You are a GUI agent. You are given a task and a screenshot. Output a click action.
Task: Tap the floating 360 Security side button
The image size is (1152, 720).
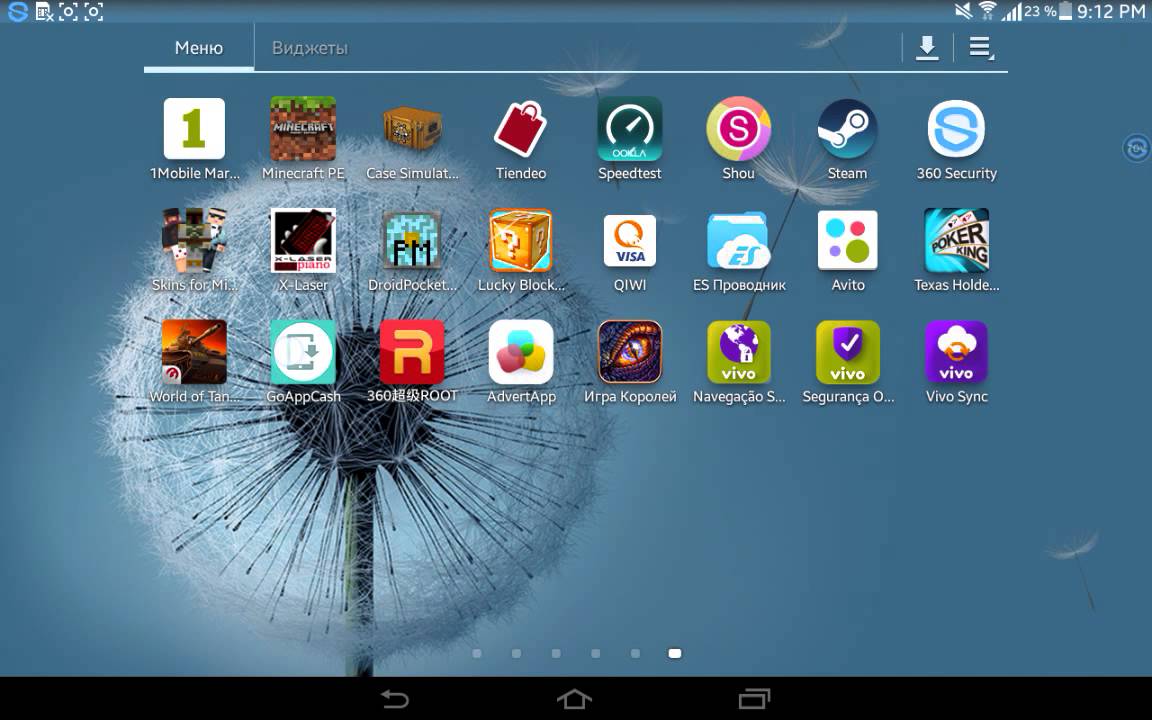coord(1137,148)
